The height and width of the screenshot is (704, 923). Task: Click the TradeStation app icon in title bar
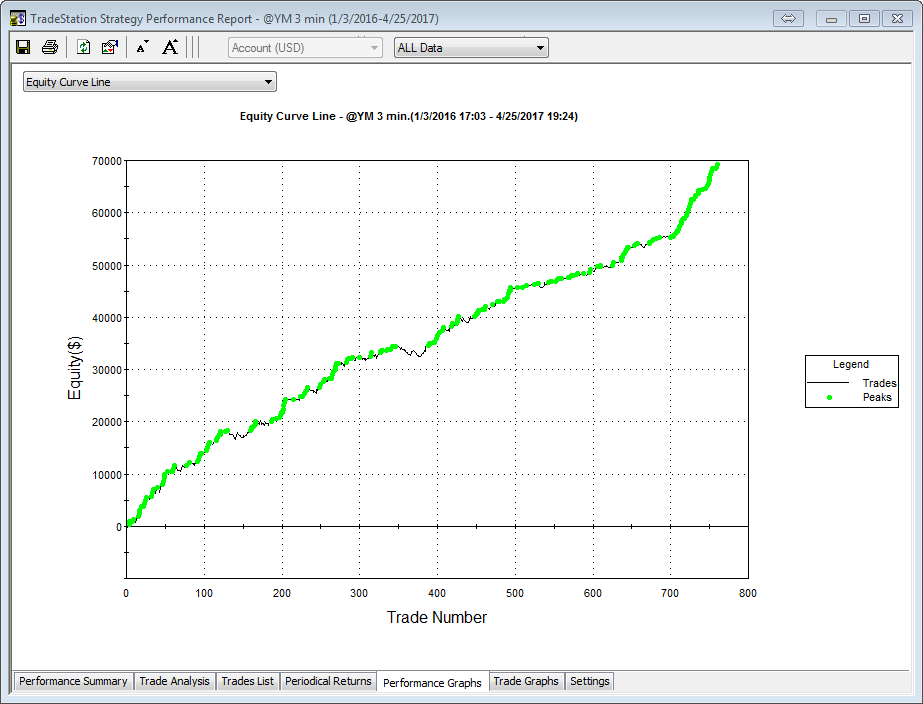(18, 19)
